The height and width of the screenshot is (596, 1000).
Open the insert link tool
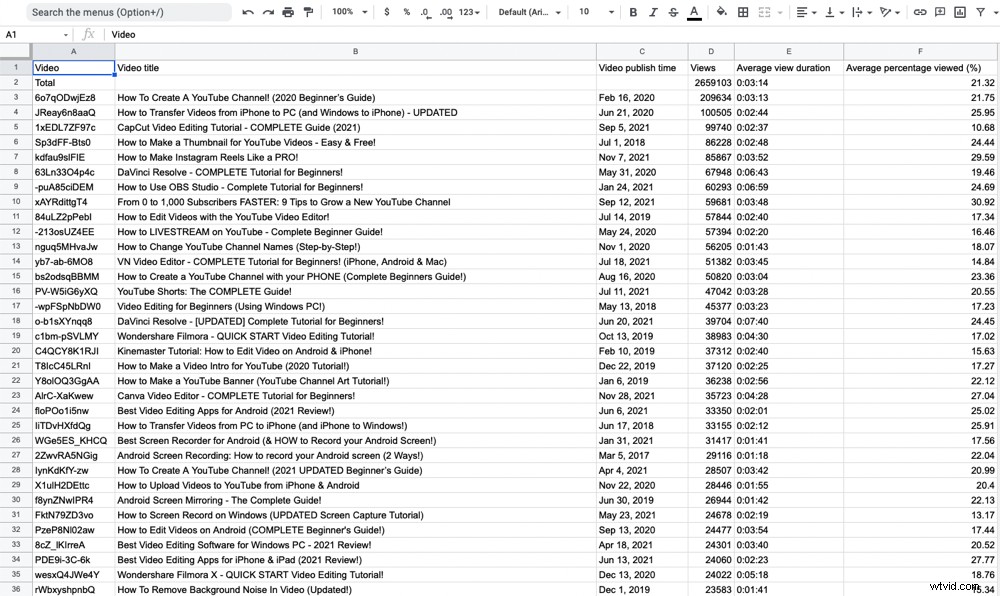pyautogui.click(x=919, y=12)
